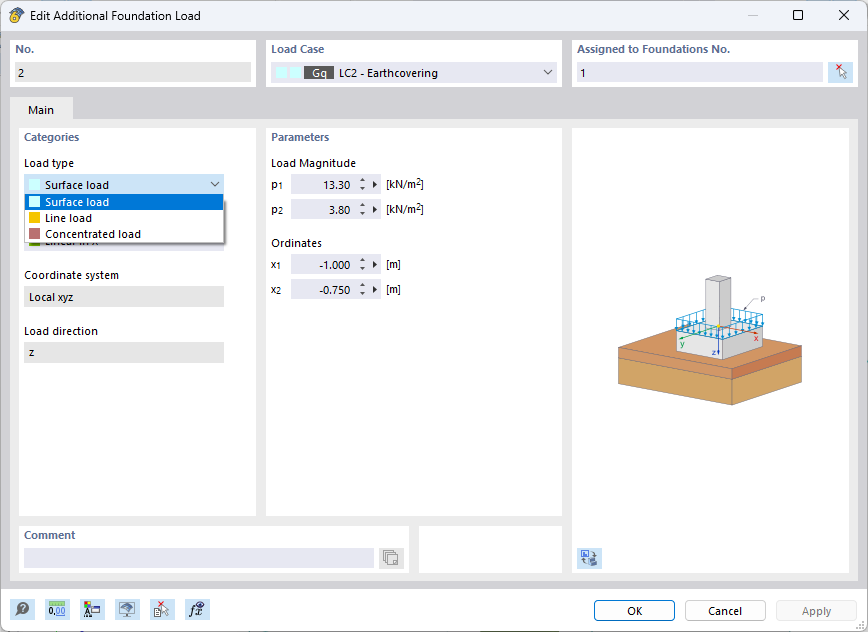Image resolution: width=868 pixels, height=632 pixels.
Task: Close the Edit Additional Foundation Load dialog
Action: point(844,15)
